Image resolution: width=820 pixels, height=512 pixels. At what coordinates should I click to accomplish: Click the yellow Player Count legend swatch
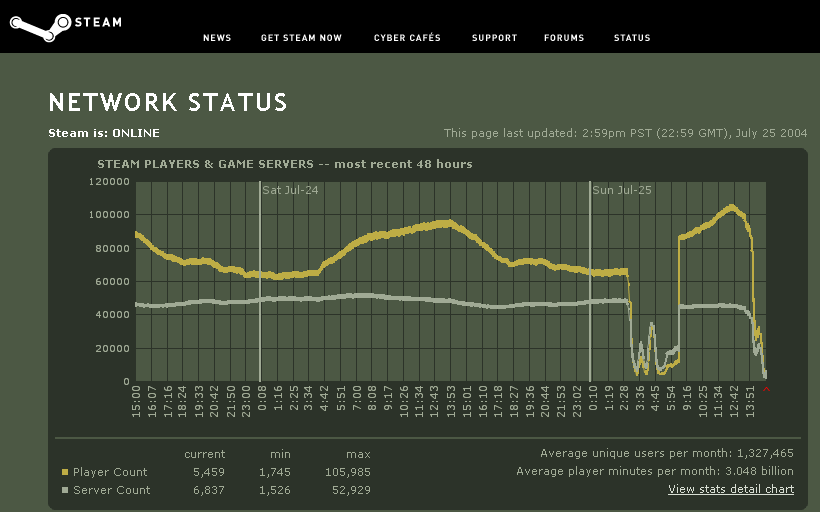tap(65, 472)
